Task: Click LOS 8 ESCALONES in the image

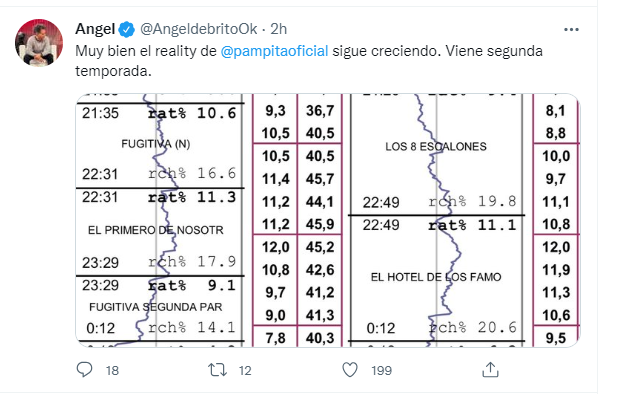Action: click(436, 146)
